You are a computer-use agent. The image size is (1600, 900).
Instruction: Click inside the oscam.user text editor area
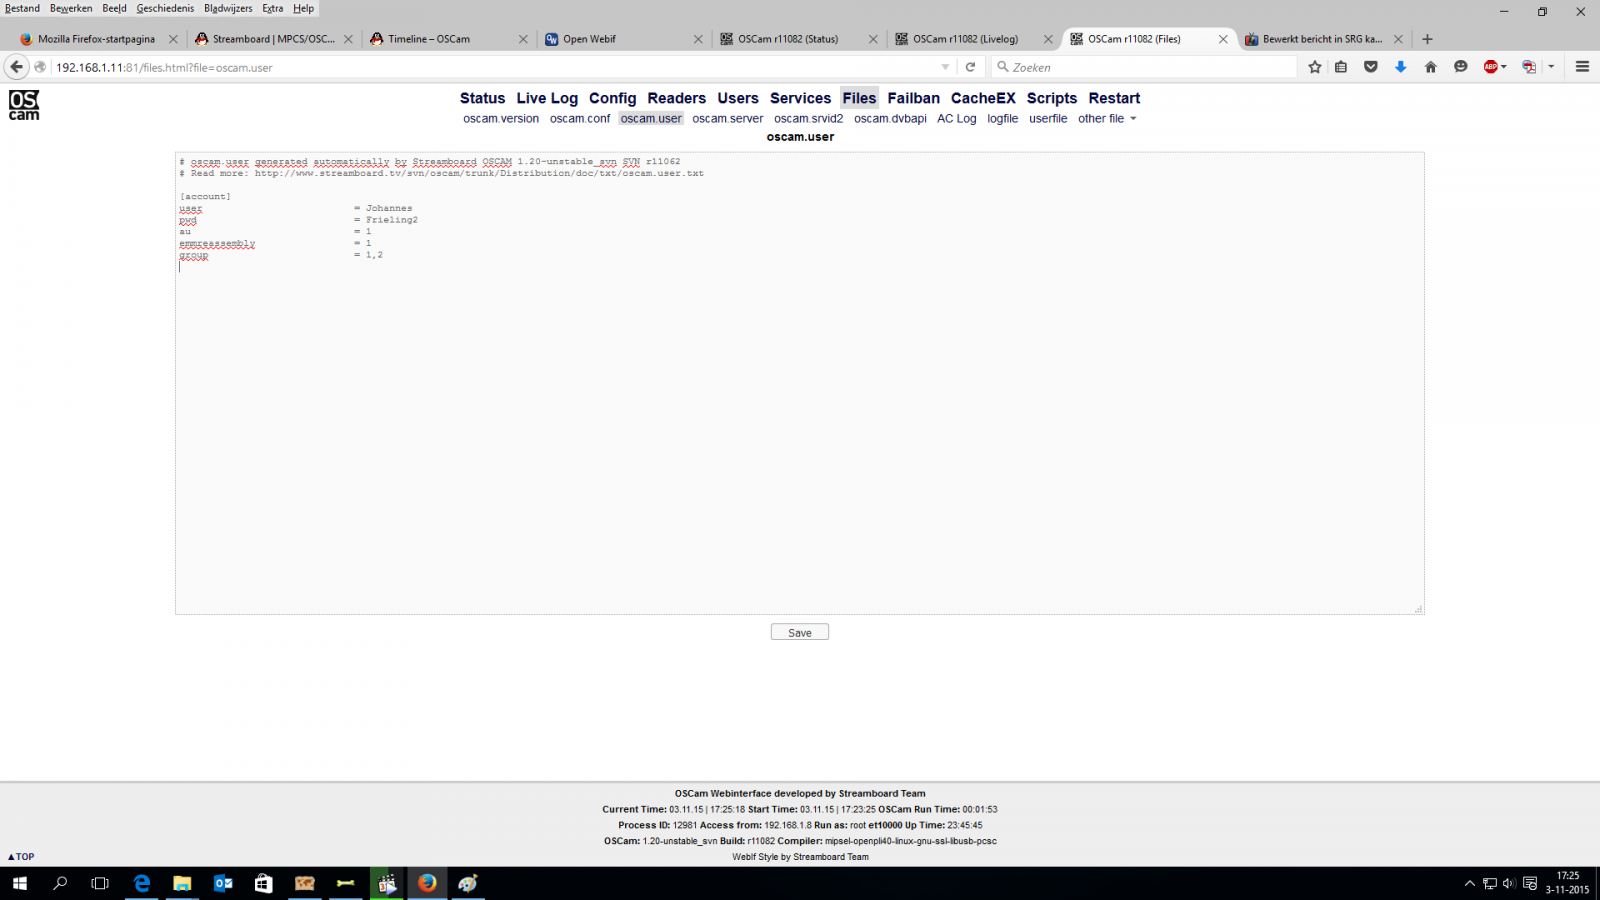pyautogui.click(x=800, y=383)
